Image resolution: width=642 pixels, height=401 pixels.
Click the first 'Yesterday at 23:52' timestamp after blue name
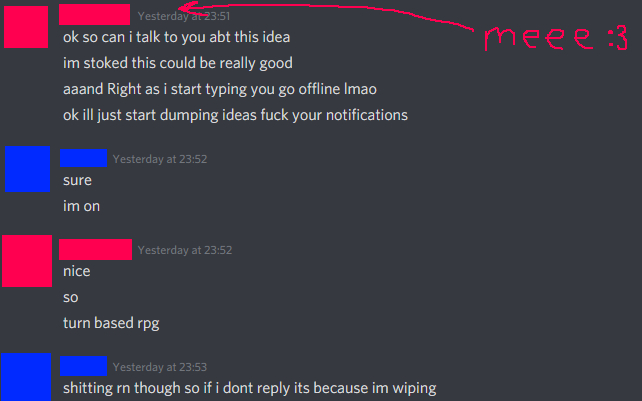tap(160, 159)
